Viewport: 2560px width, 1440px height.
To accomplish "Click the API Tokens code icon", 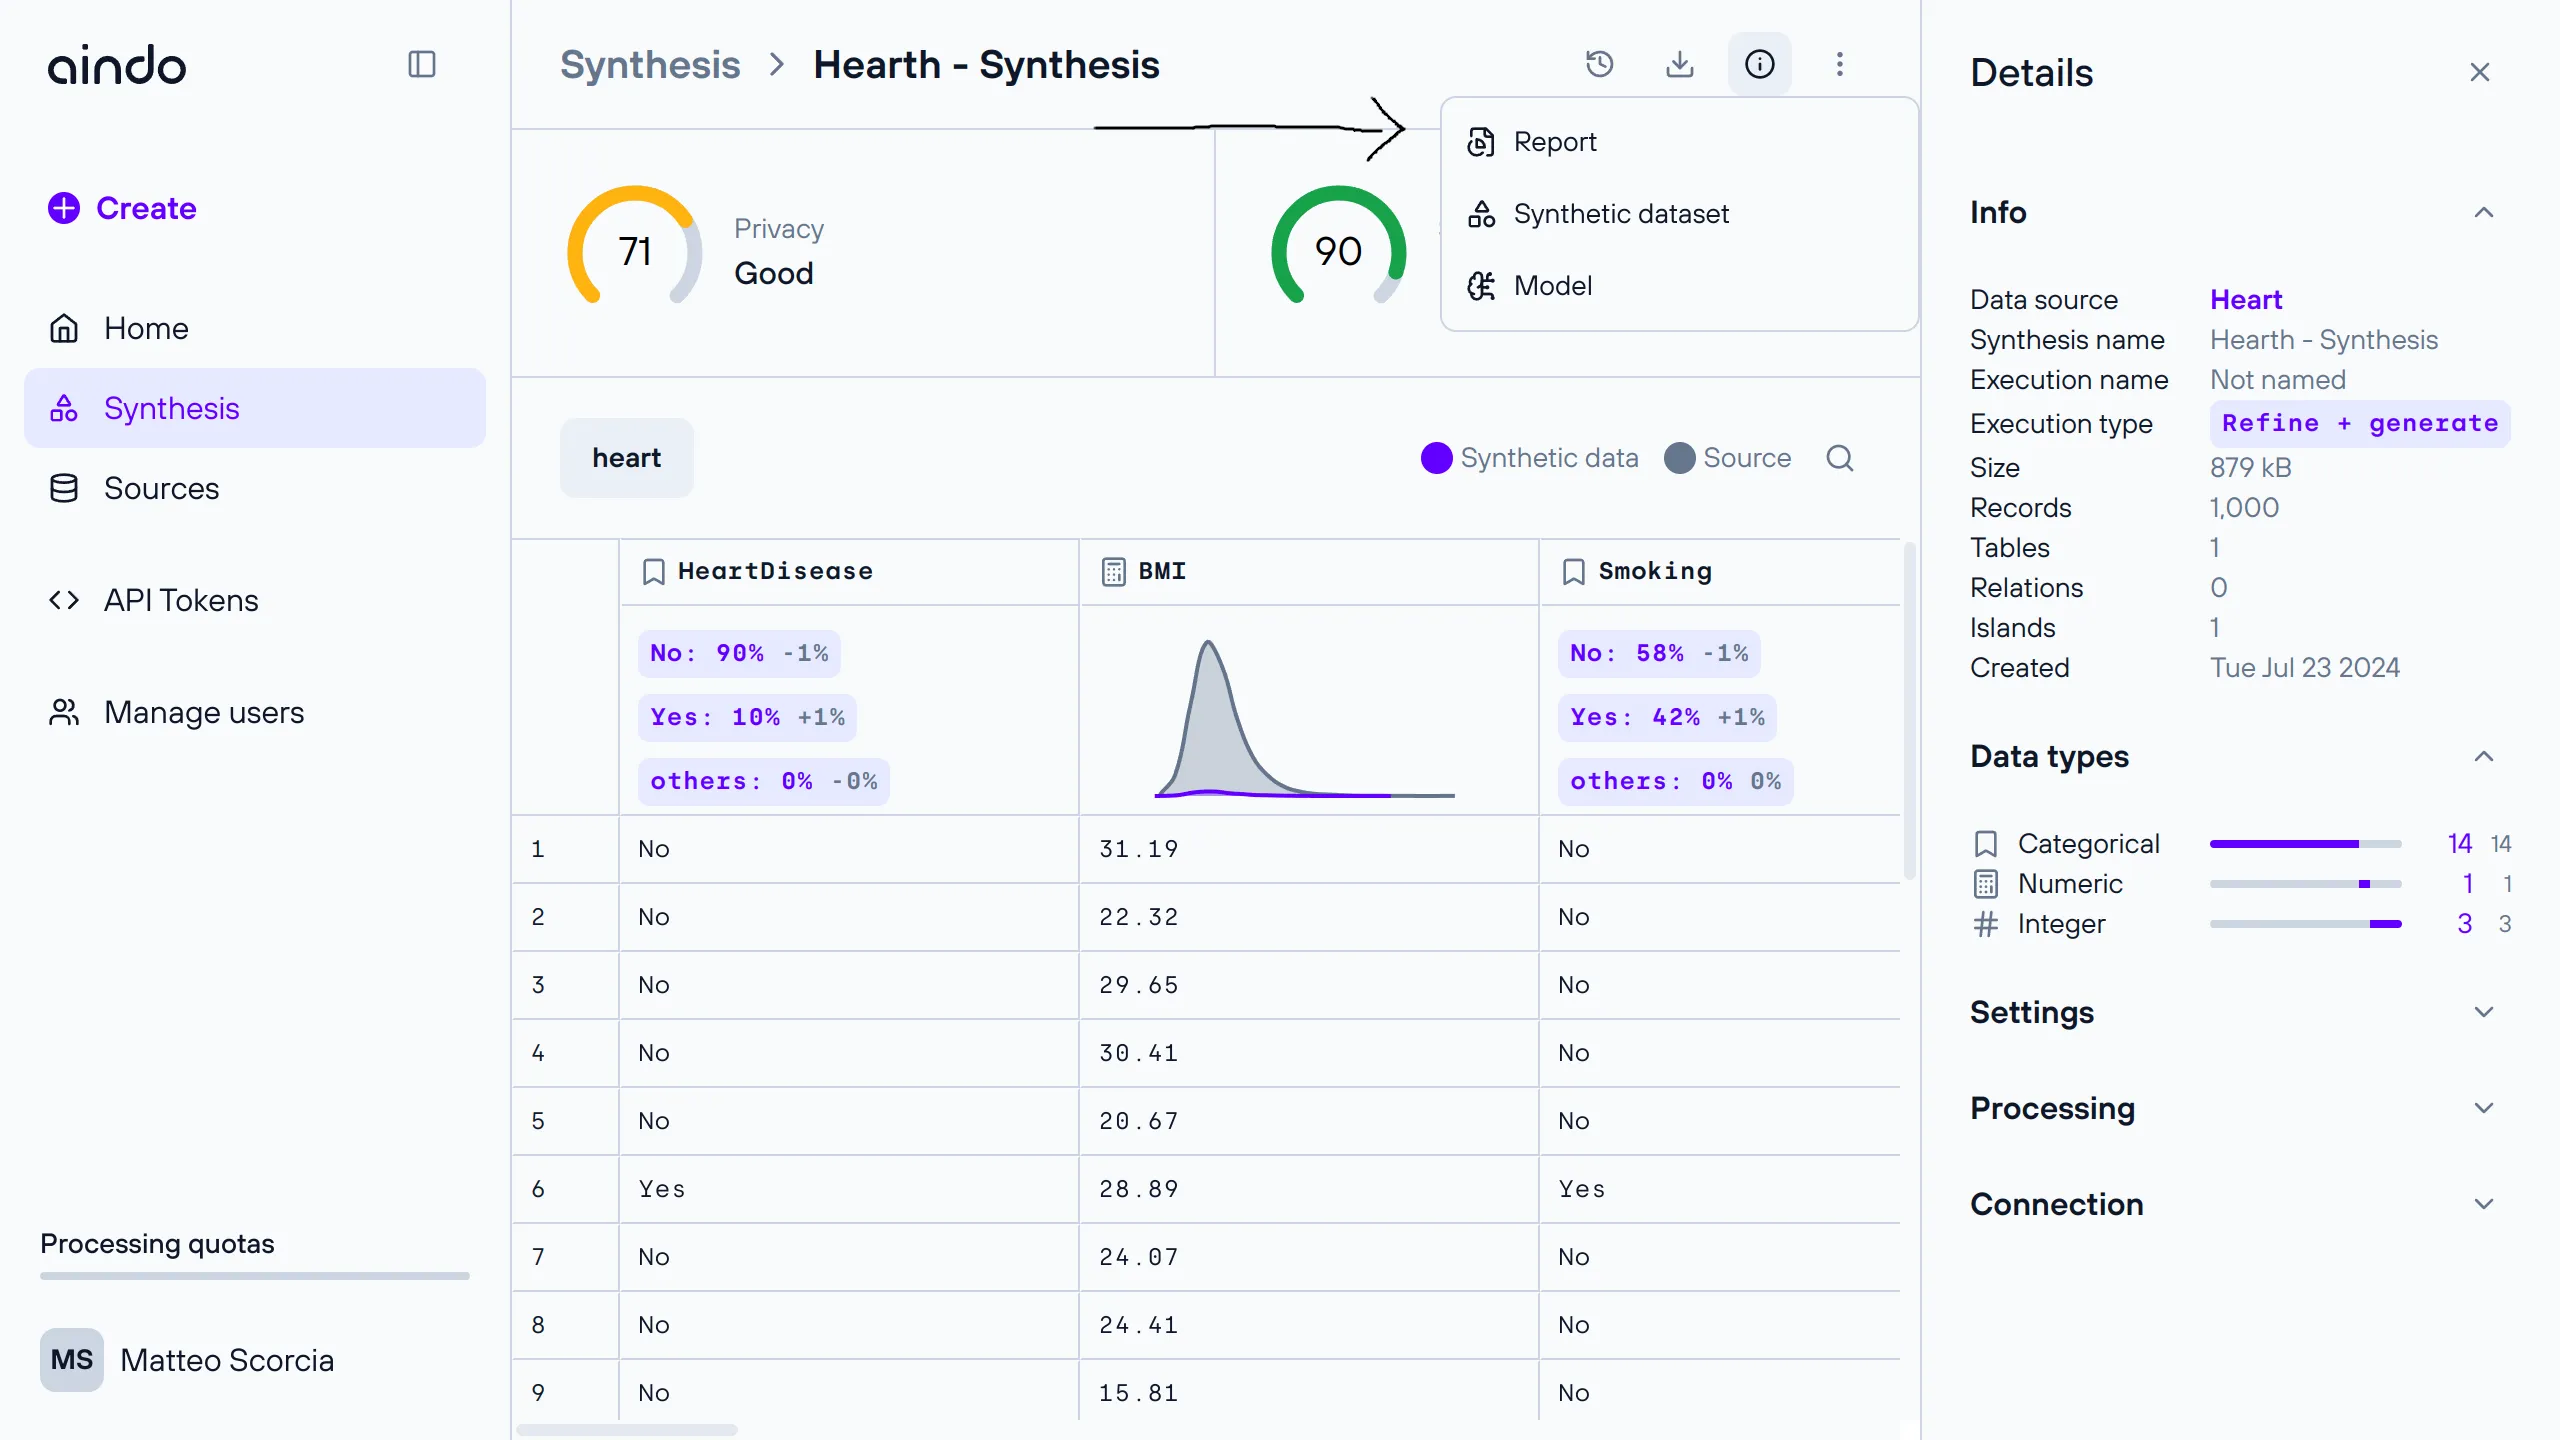I will pyautogui.click(x=64, y=600).
